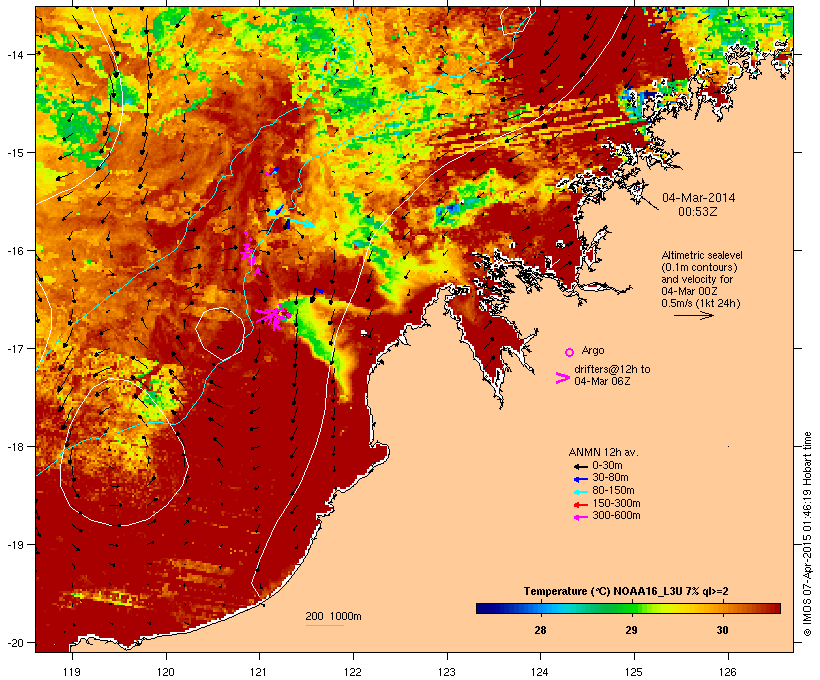Click the magenta 300-600m legend arrow
Image resolution: width=820 pixels, height=680 pixels.
(x=580, y=517)
